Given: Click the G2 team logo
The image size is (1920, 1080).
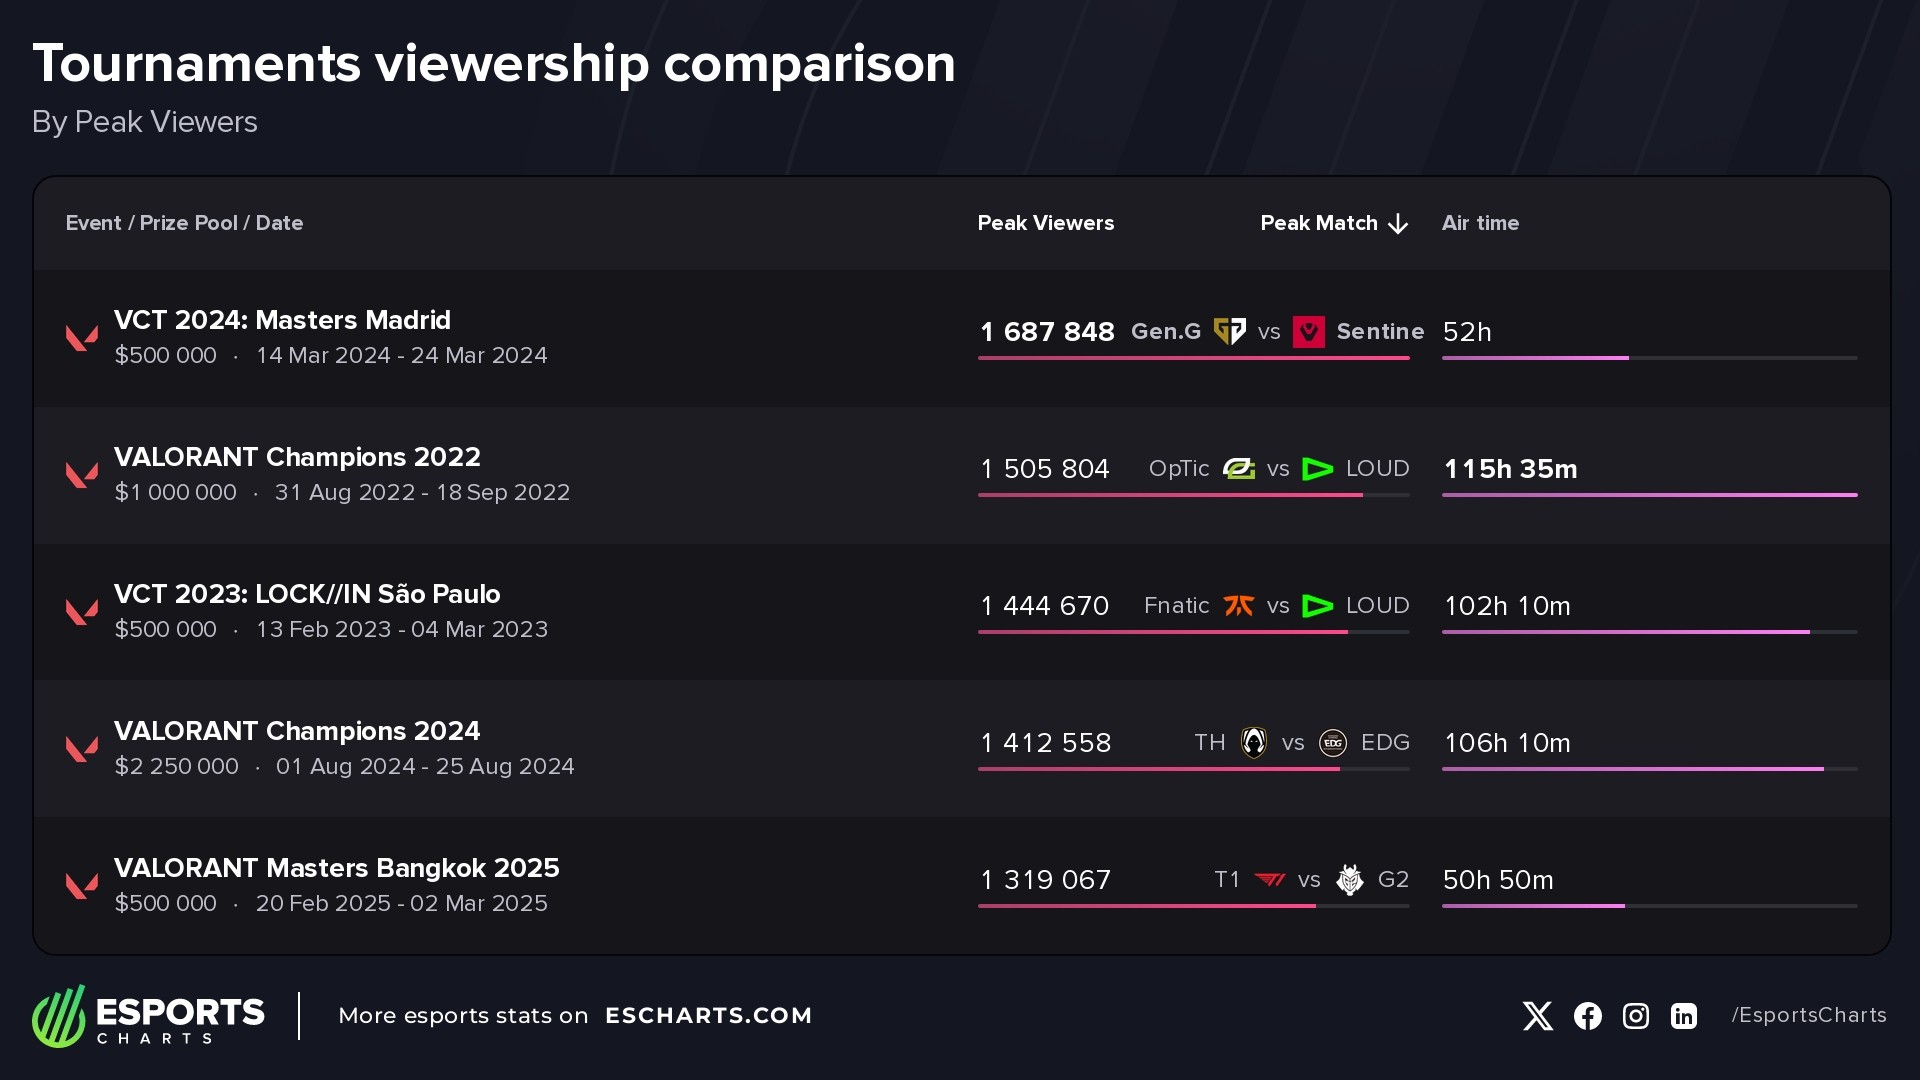Looking at the screenshot, I should (1350, 880).
